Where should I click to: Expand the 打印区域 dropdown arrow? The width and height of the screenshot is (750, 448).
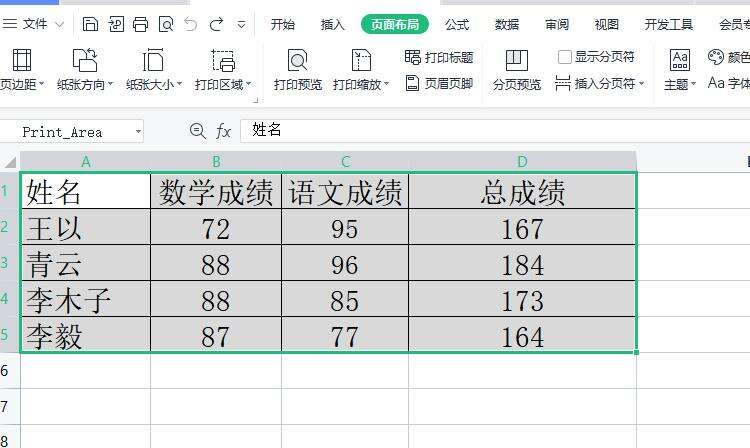pos(248,84)
